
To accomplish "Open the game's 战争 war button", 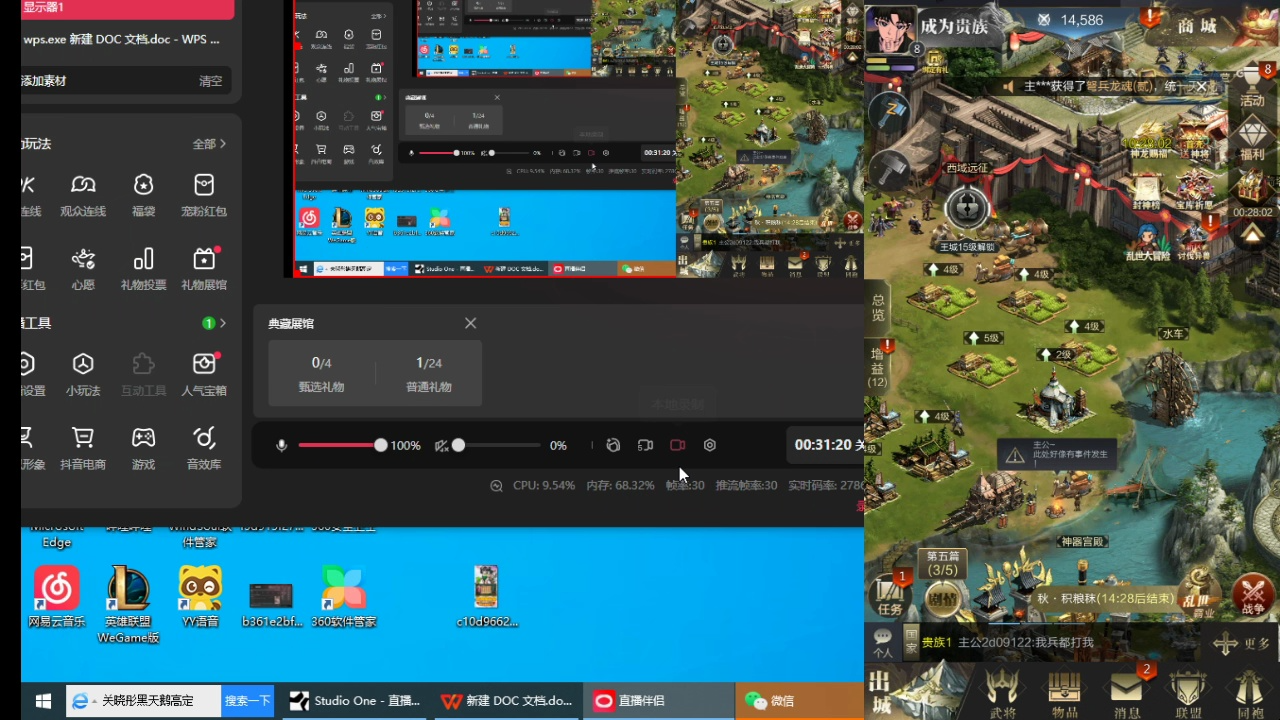I will click(1253, 594).
